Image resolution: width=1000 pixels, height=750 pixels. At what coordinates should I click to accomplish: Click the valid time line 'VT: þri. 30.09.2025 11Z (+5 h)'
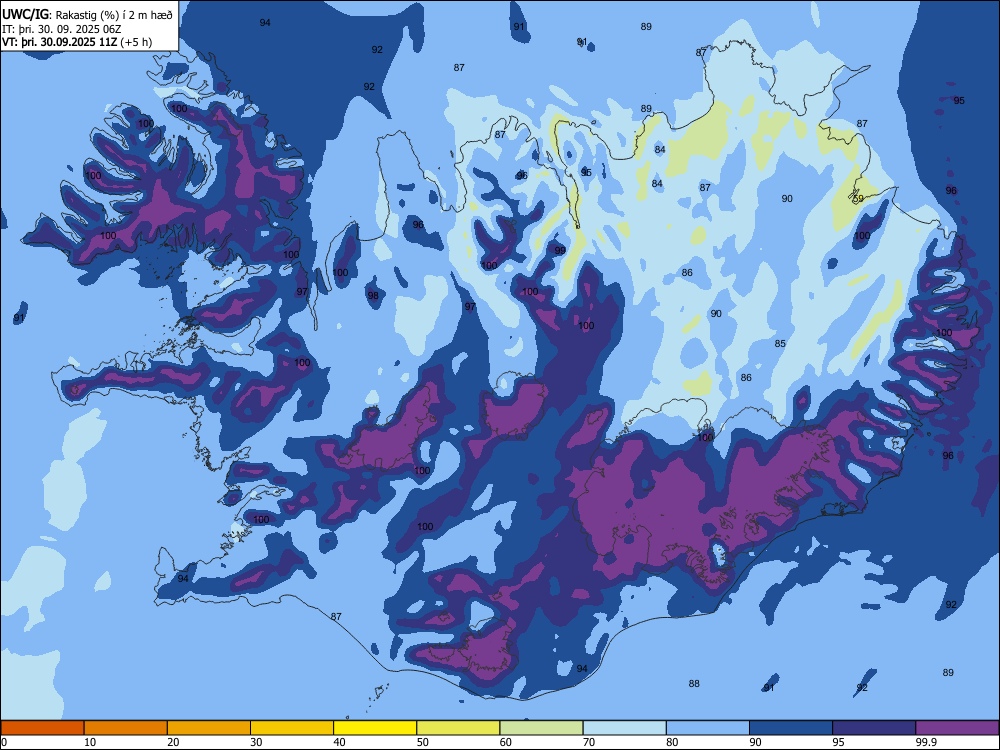77,42
